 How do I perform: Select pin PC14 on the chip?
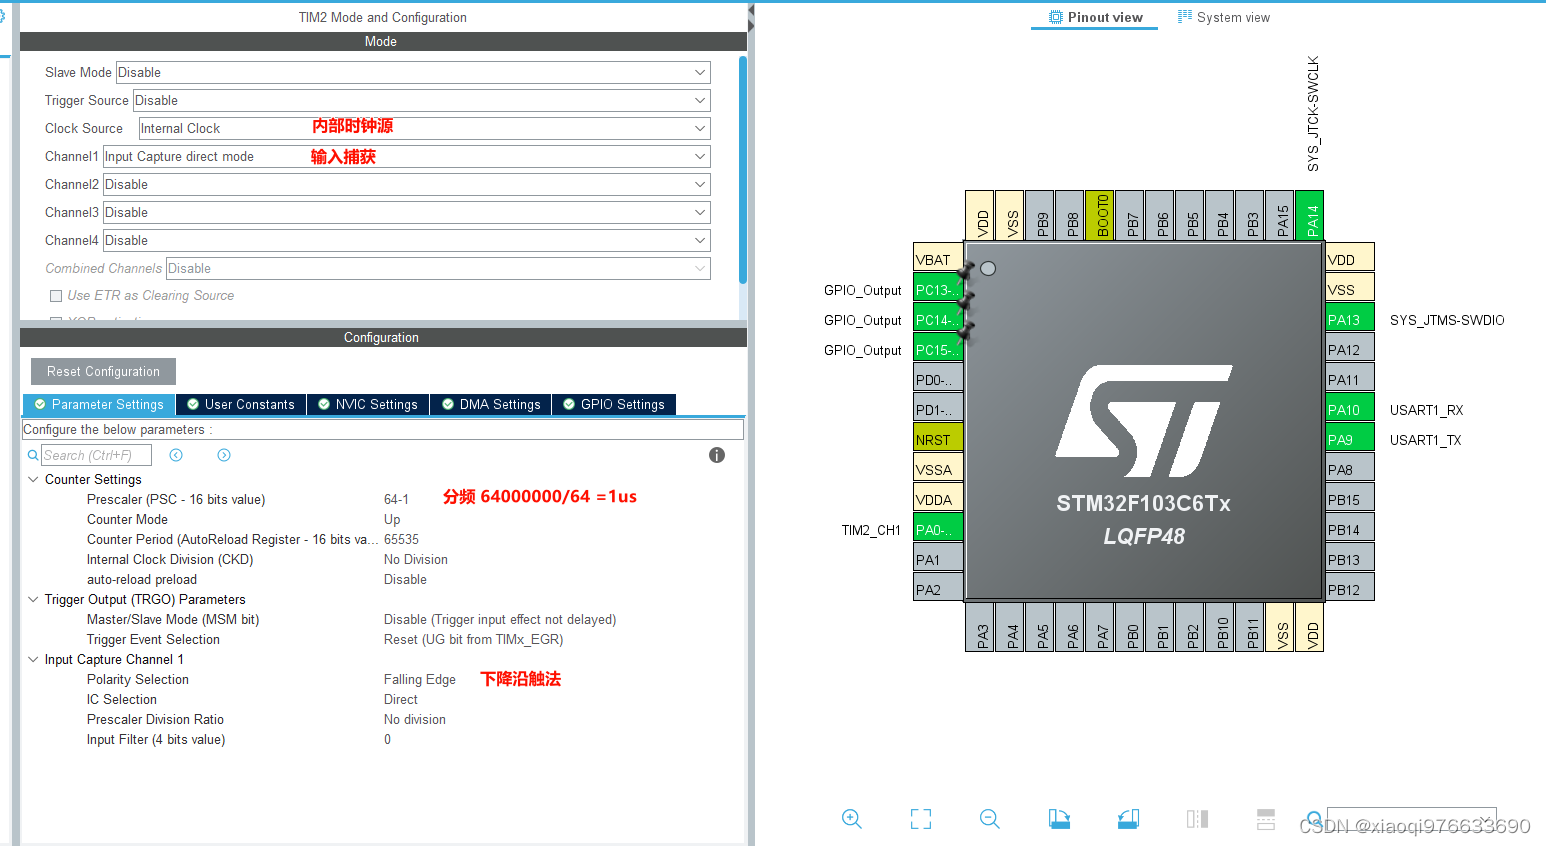click(x=938, y=318)
